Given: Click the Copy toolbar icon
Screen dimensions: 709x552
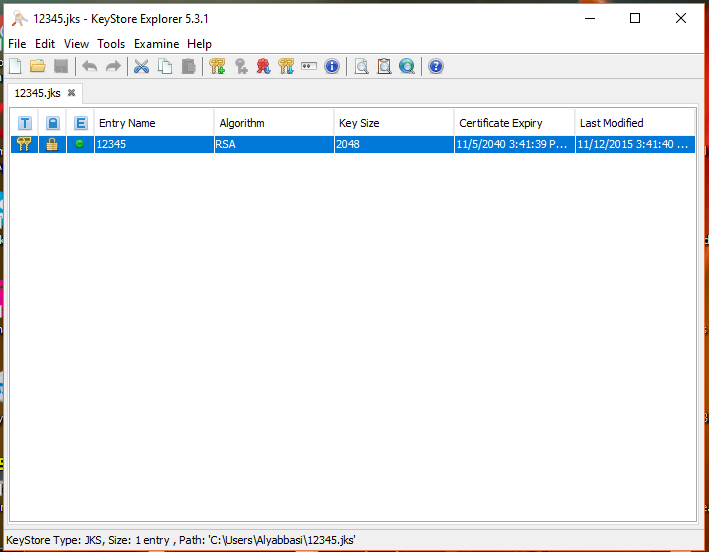Looking at the screenshot, I should (165, 66).
